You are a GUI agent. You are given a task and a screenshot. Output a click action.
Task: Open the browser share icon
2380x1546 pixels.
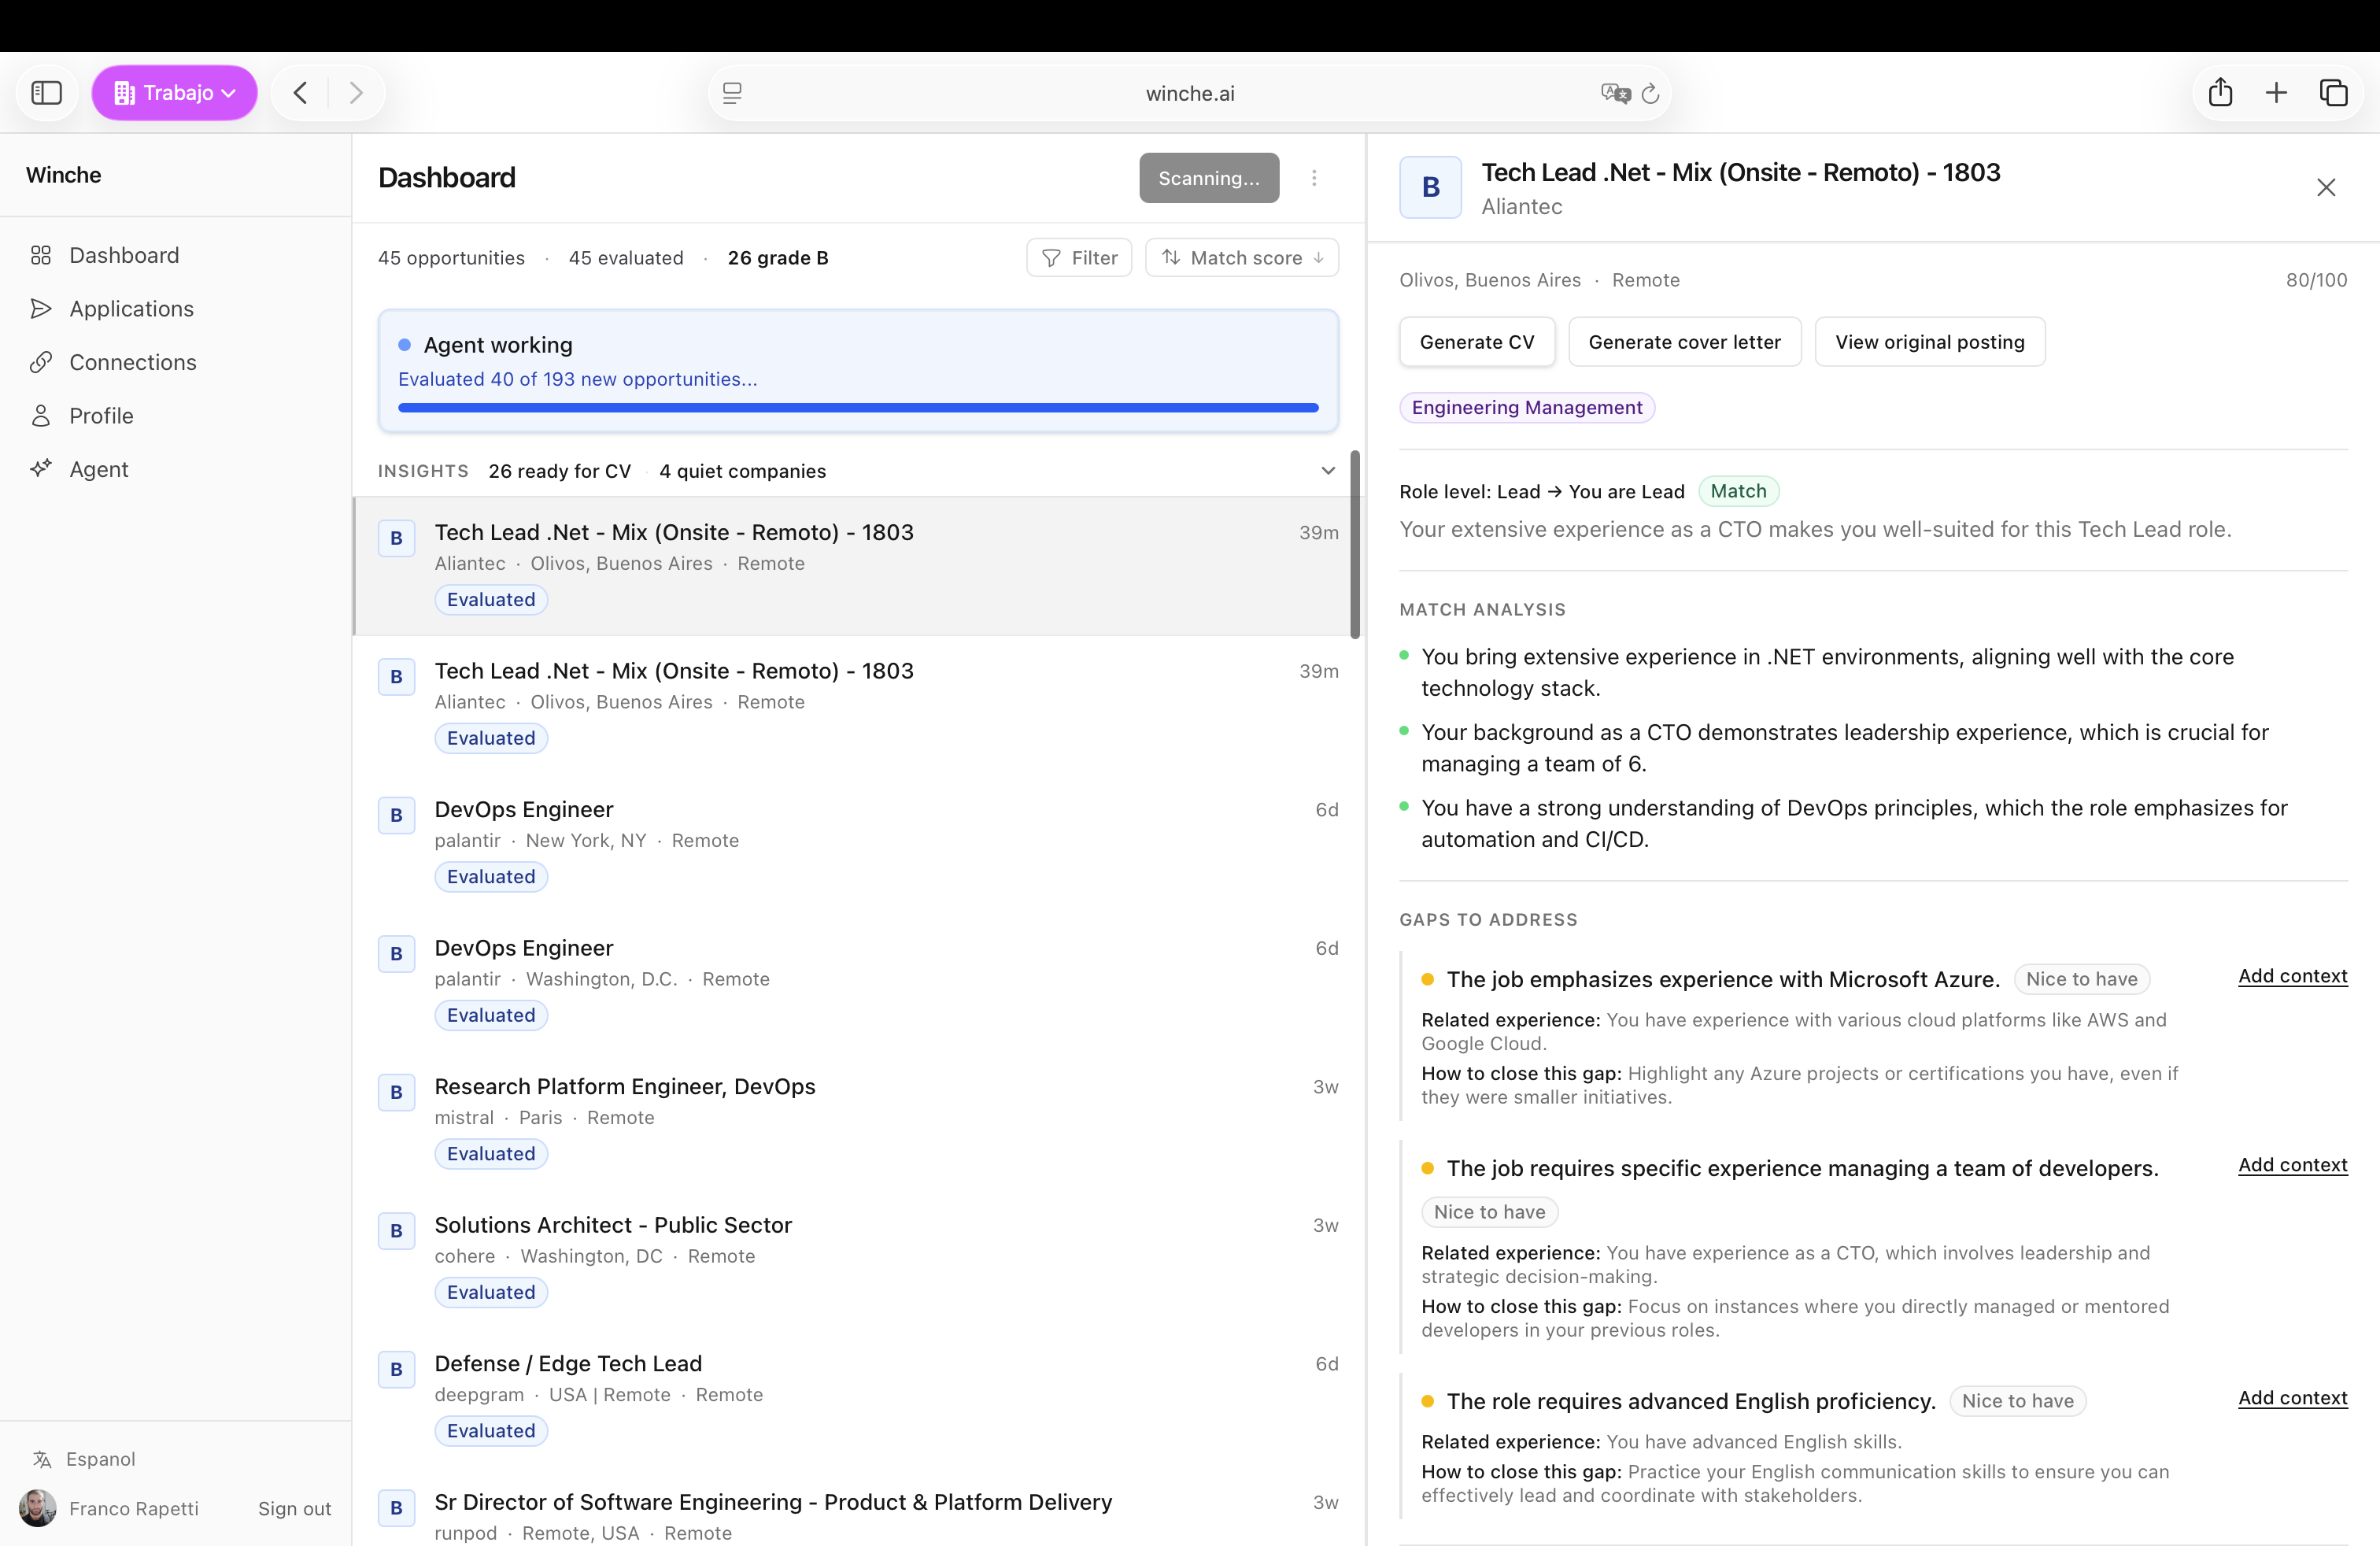tap(2220, 93)
